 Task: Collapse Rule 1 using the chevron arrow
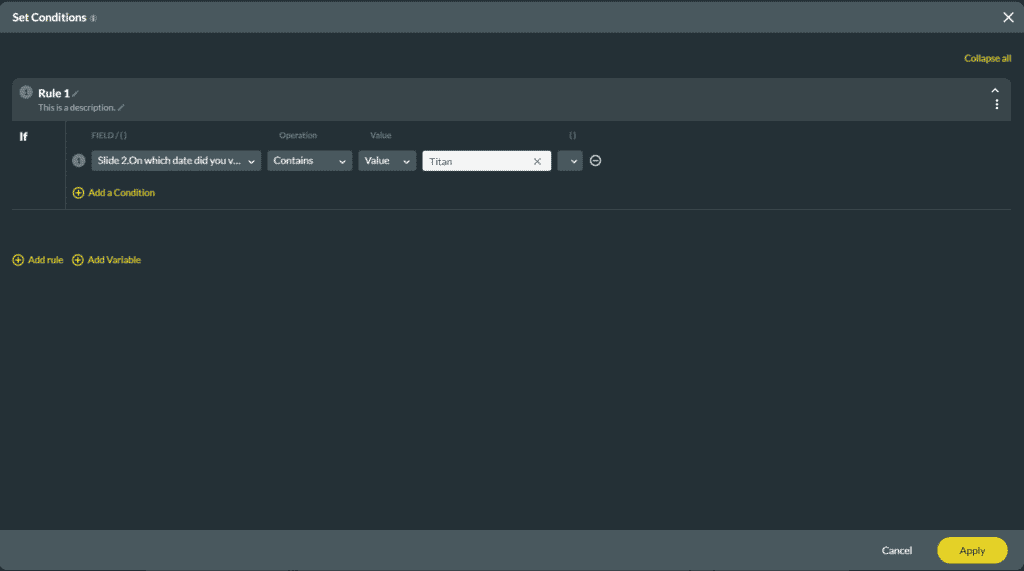[996, 90]
